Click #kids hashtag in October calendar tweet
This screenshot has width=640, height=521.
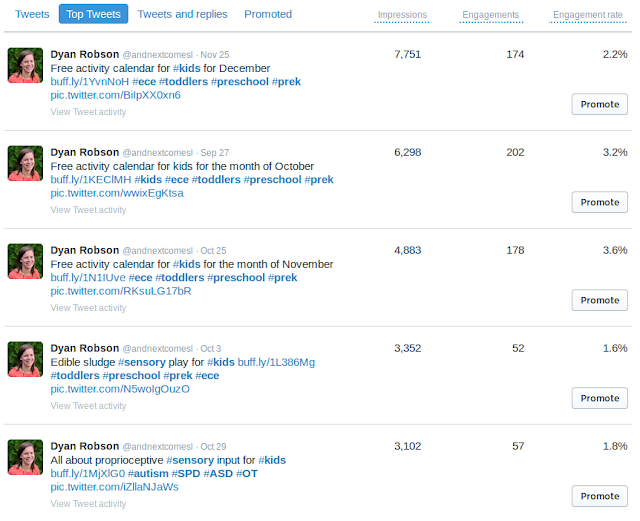pyautogui.click(x=148, y=180)
